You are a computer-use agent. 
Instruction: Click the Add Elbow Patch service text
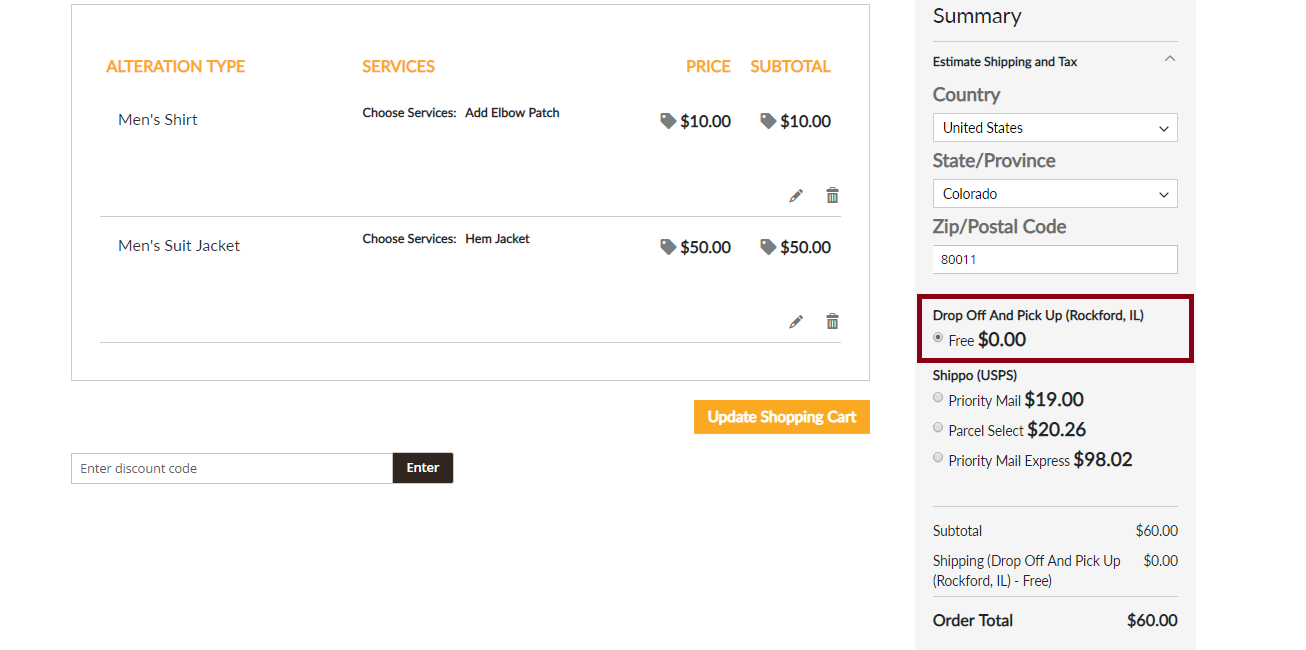tap(512, 113)
